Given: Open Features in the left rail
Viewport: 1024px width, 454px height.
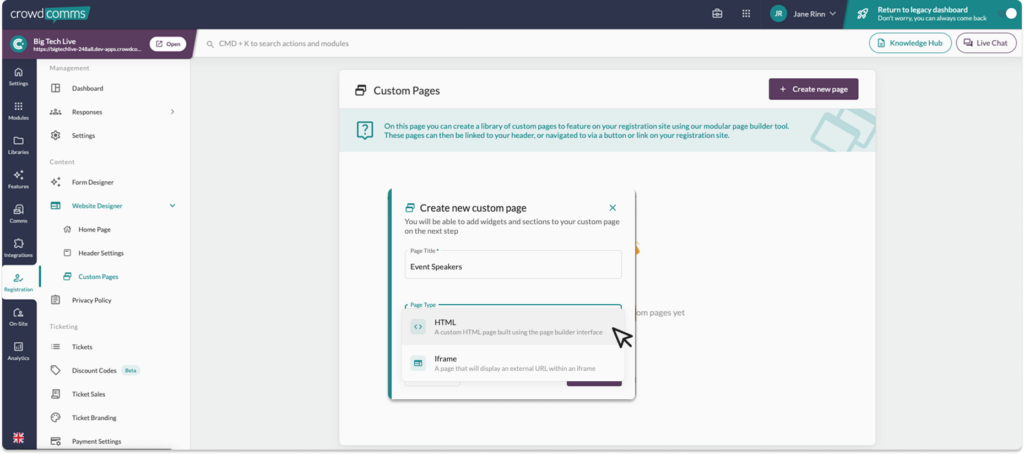Looking at the screenshot, I should click(18, 179).
